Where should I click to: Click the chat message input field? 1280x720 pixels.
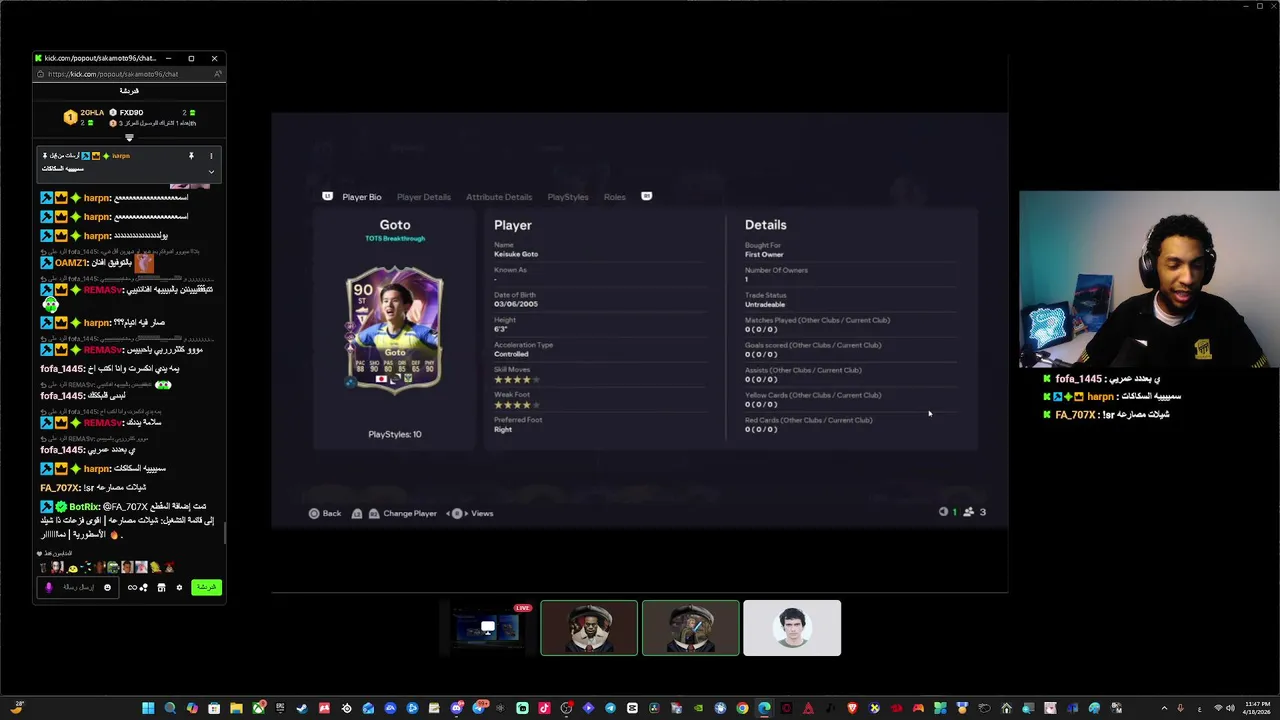[78, 587]
